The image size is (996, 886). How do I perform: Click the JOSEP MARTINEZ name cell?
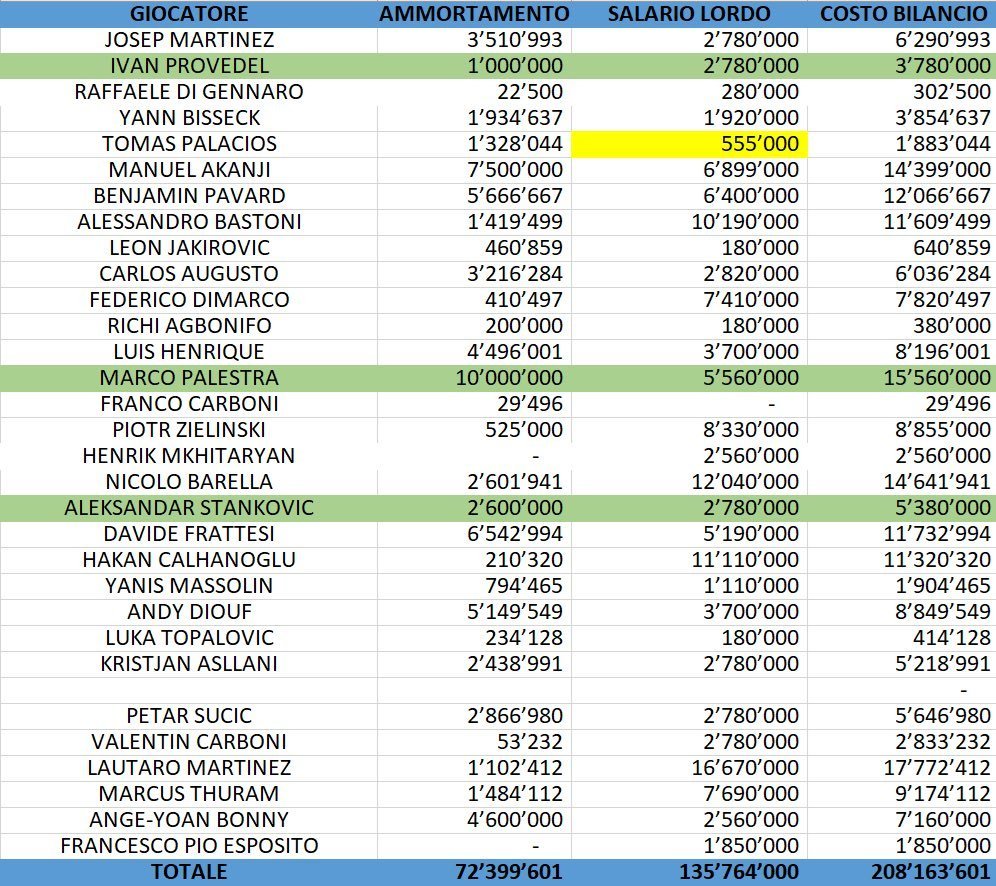click(189, 40)
